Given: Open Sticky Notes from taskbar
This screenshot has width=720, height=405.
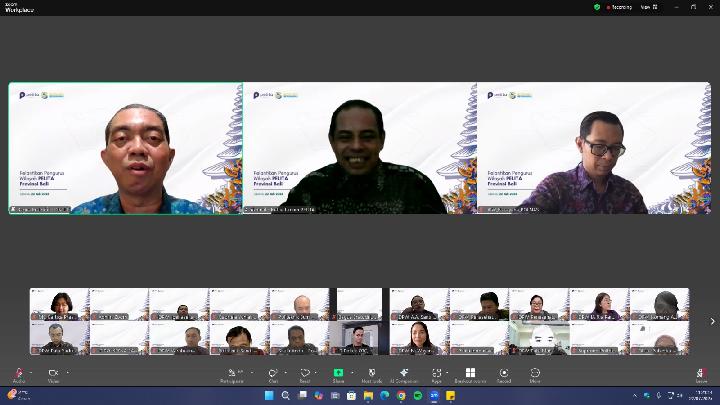Looking at the screenshot, I should click(x=450, y=395).
